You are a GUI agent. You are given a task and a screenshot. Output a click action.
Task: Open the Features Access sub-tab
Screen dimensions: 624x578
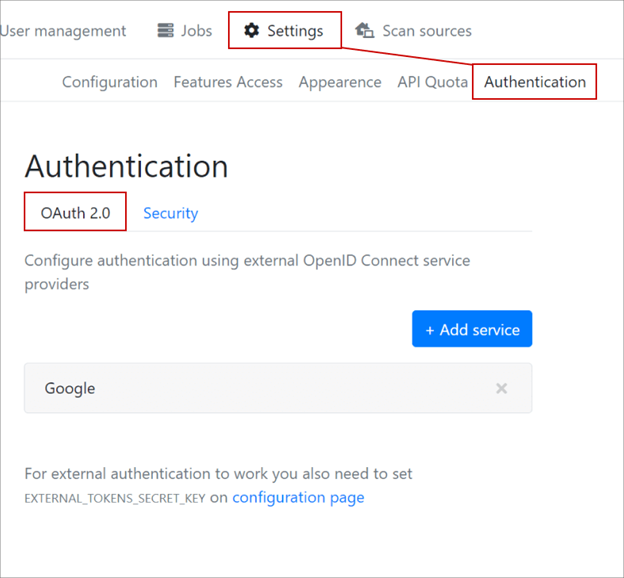[x=228, y=82]
